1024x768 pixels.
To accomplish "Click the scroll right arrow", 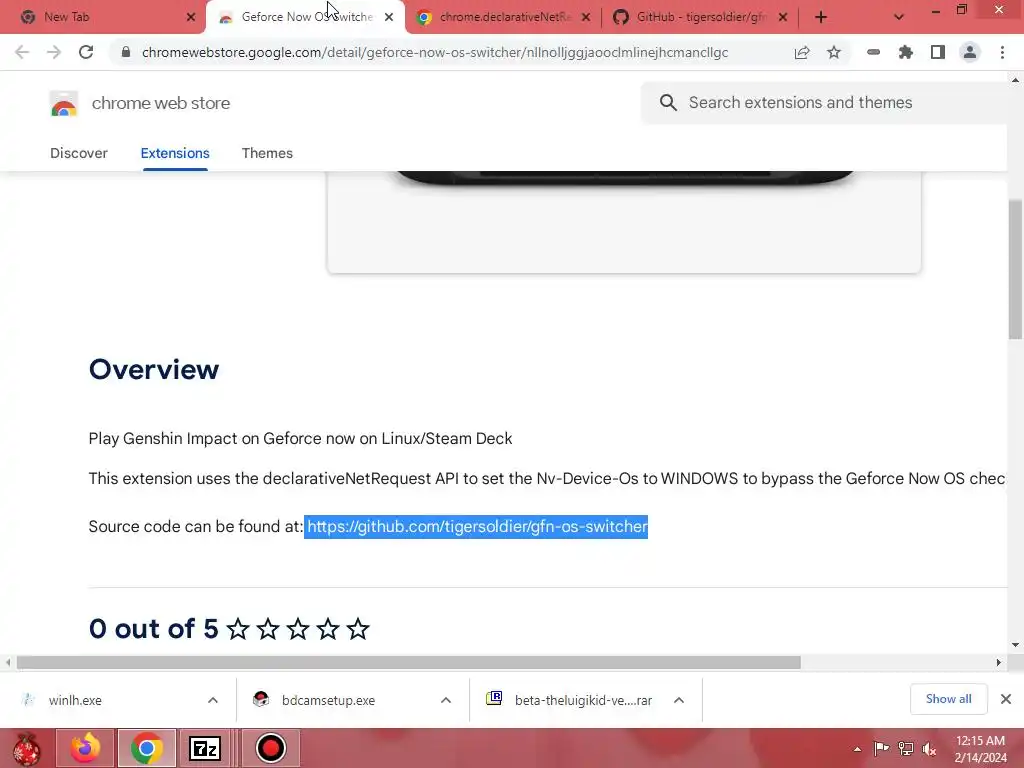I will [x=999, y=662].
